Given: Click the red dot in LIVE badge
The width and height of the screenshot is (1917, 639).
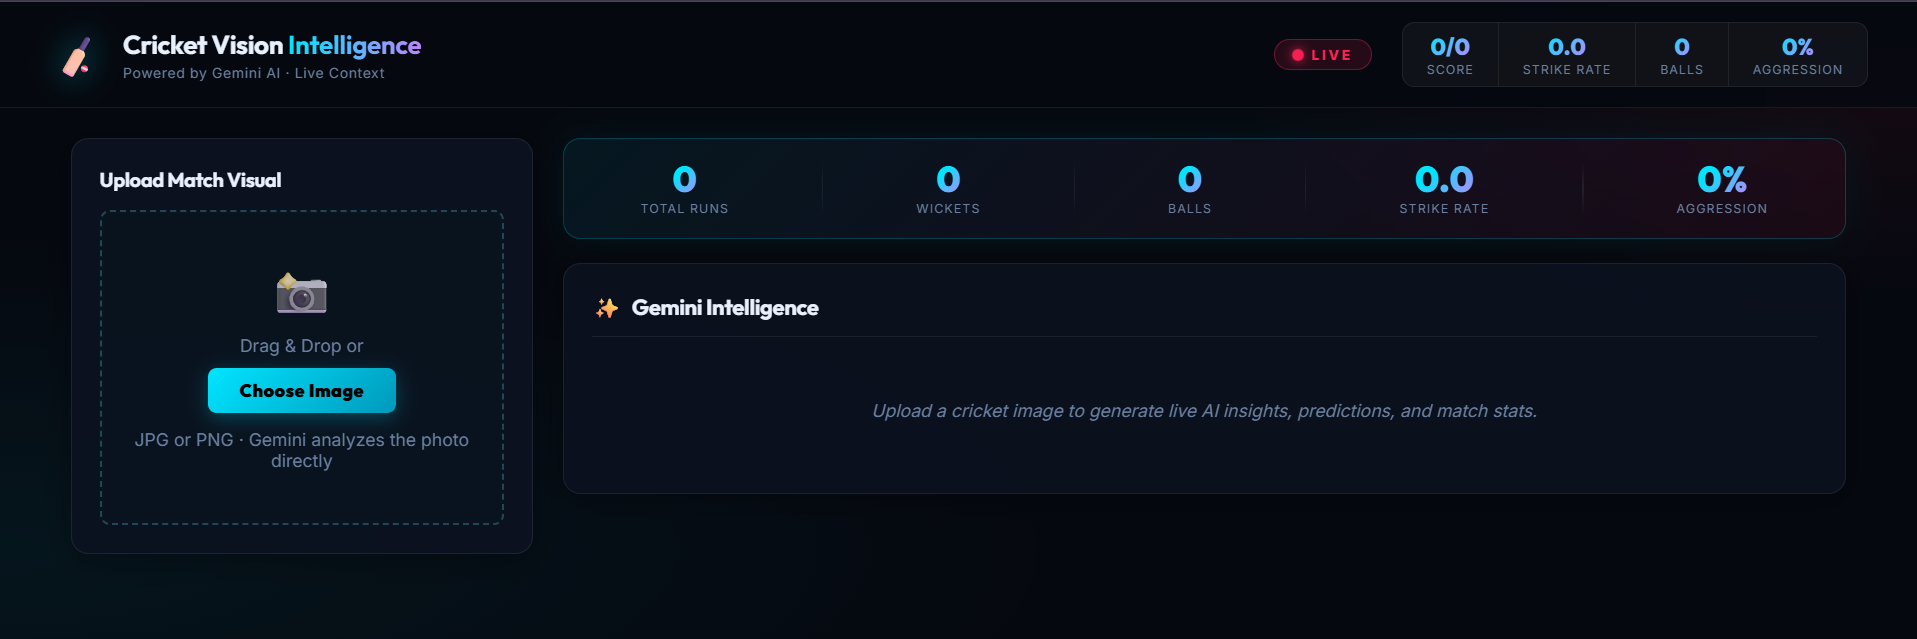Looking at the screenshot, I should [1298, 55].
